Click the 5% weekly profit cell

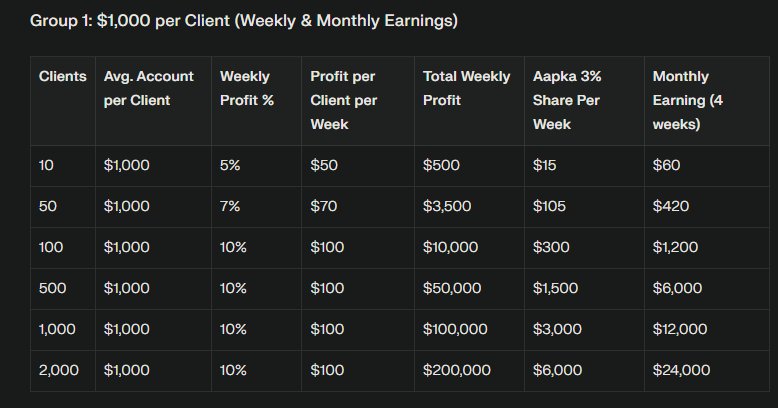tap(230, 165)
